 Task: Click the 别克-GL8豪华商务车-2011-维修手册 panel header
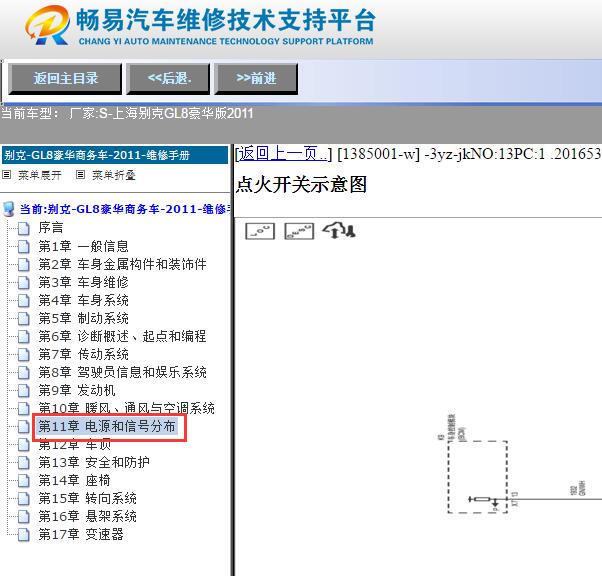point(115,155)
